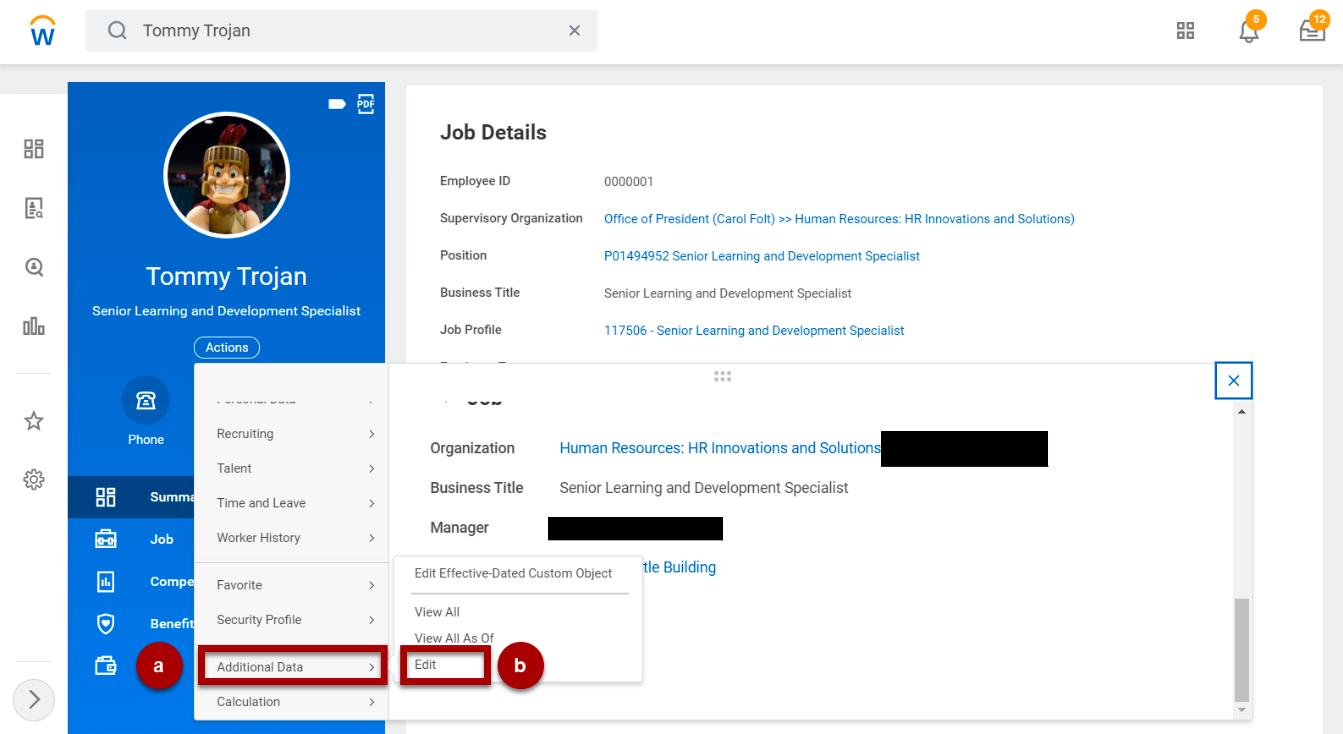
Task: Open Supervisory Organization link for Office of President
Action: [839, 219]
